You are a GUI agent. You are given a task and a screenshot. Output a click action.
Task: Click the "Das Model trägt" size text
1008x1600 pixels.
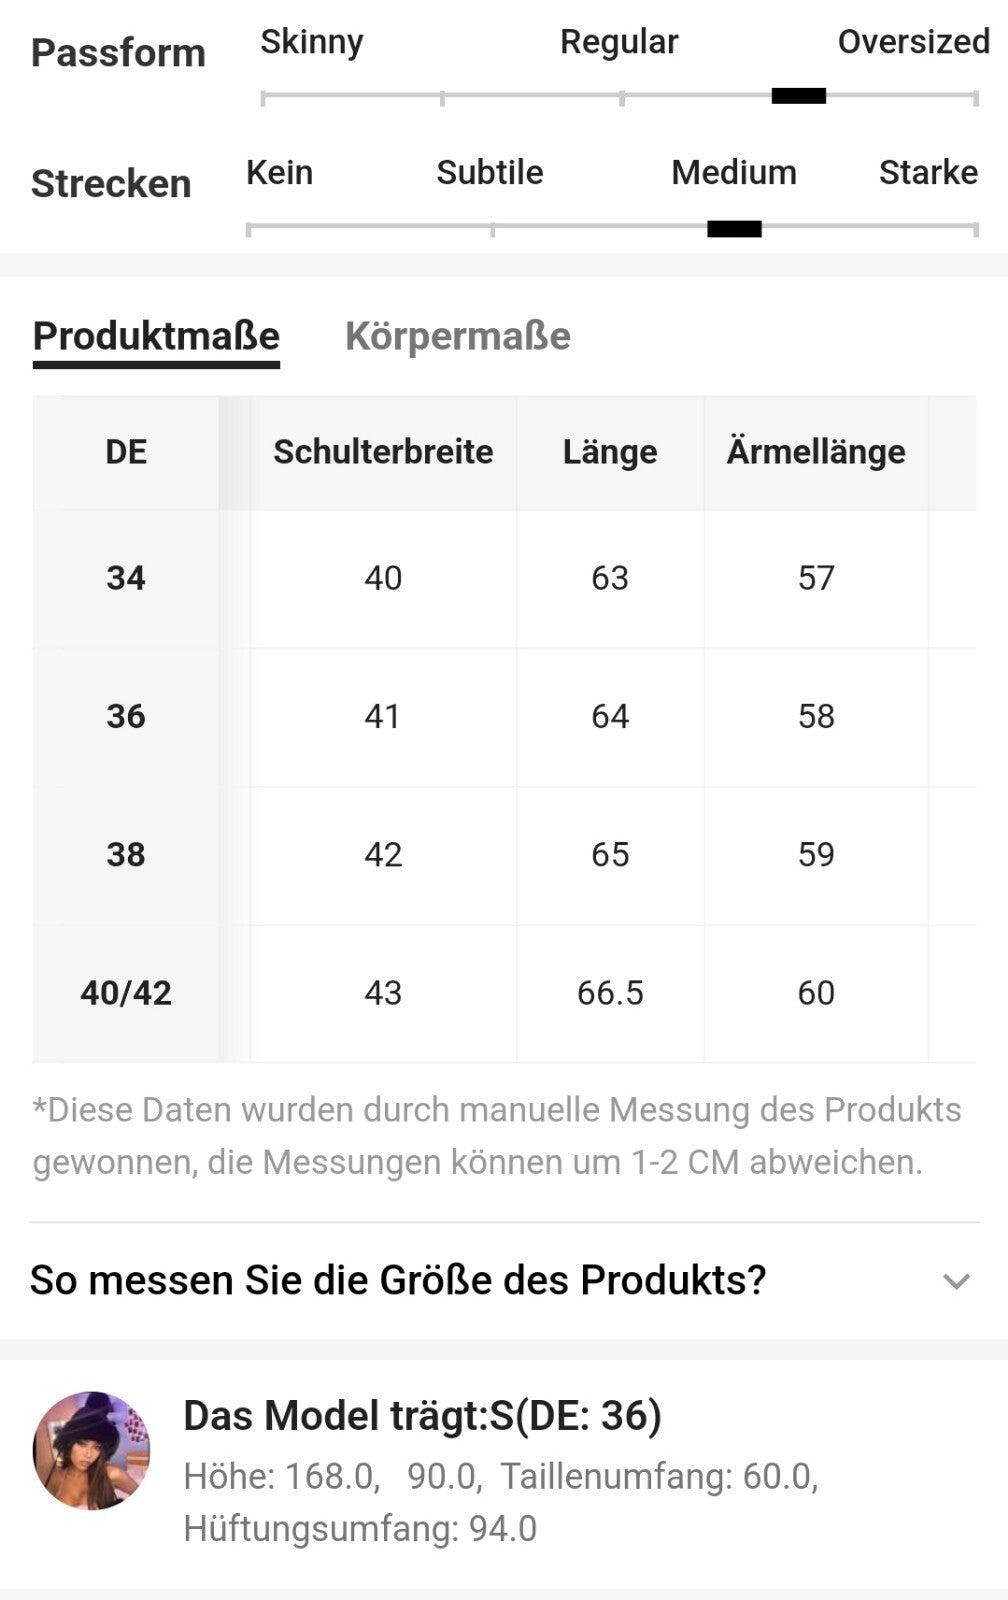422,1416
